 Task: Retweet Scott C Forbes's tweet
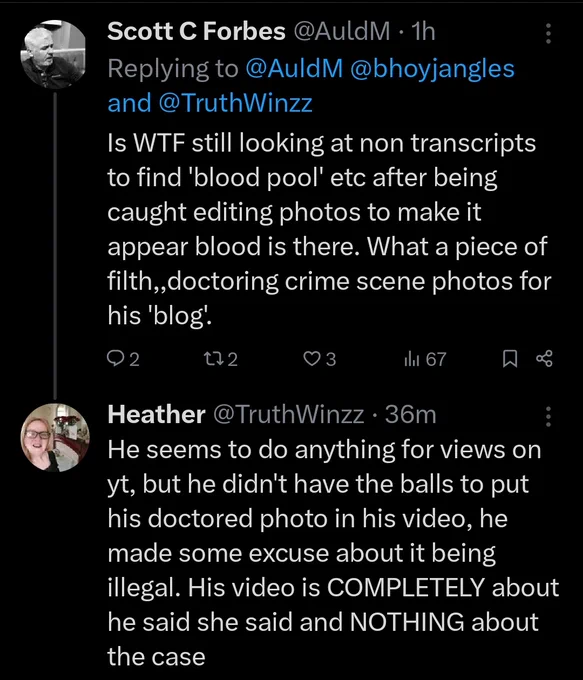[x=220, y=359]
